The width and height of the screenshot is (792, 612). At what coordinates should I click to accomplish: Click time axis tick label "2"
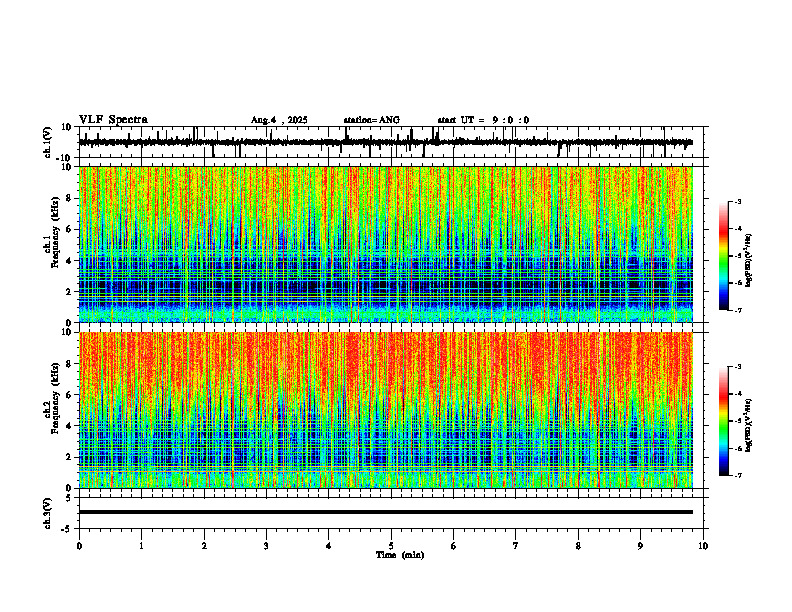[204, 546]
